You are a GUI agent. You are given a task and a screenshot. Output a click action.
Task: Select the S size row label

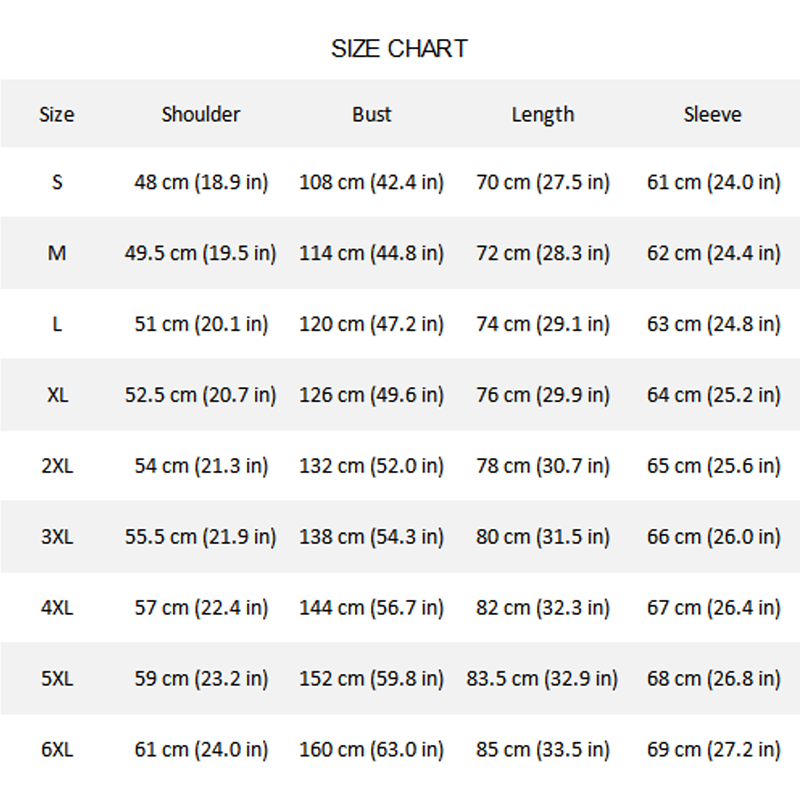(57, 182)
